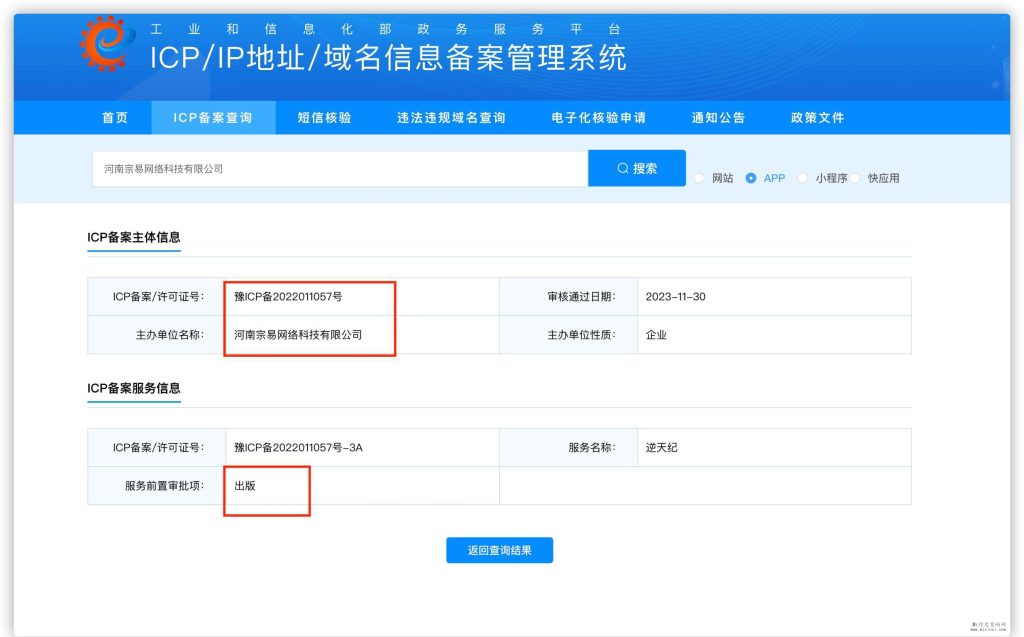Open the 通知公告 page
The width and height of the screenshot is (1024, 637).
pos(718,118)
